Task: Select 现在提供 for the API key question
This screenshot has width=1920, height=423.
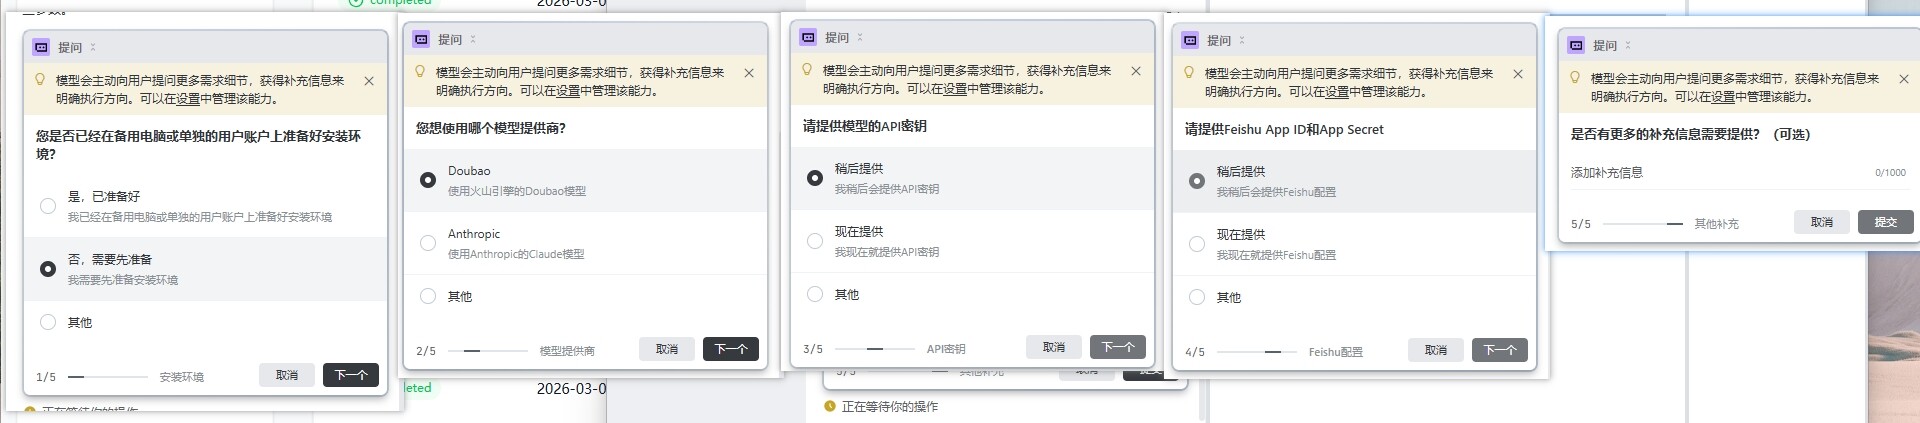Action: click(815, 241)
